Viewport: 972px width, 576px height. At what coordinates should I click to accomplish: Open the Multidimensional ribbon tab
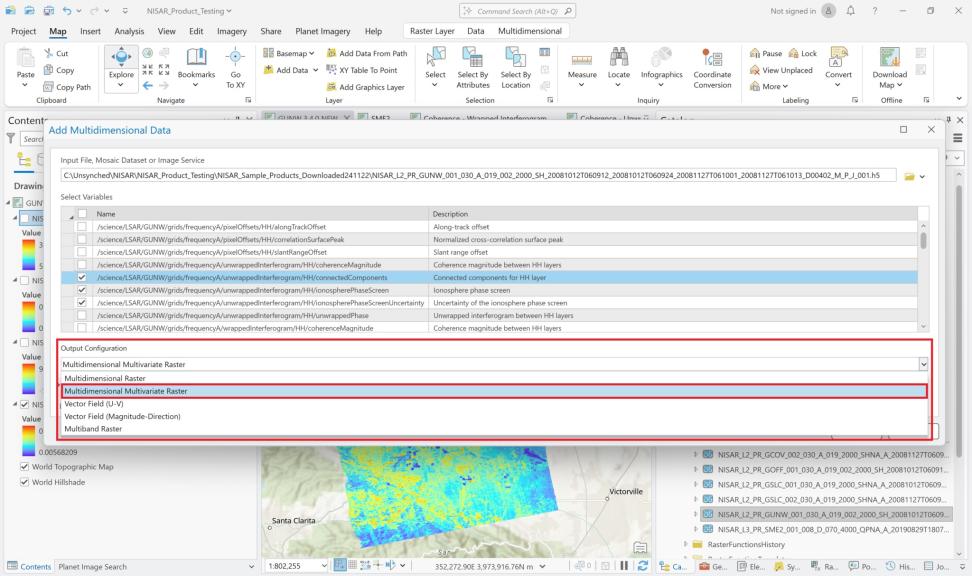coord(529,31)
